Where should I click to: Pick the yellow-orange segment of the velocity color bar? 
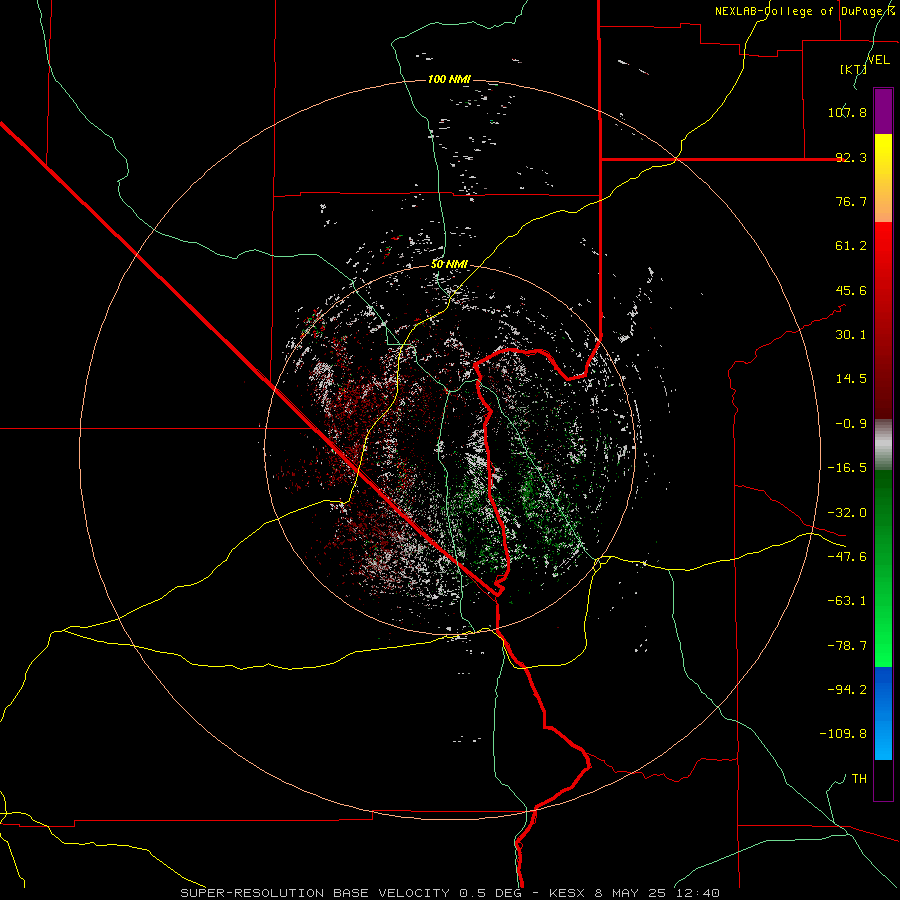tap(883, 178)
